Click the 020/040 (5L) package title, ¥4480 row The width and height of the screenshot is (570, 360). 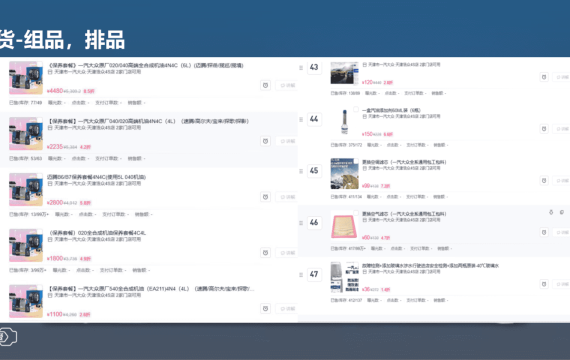[x=145, y=65]
